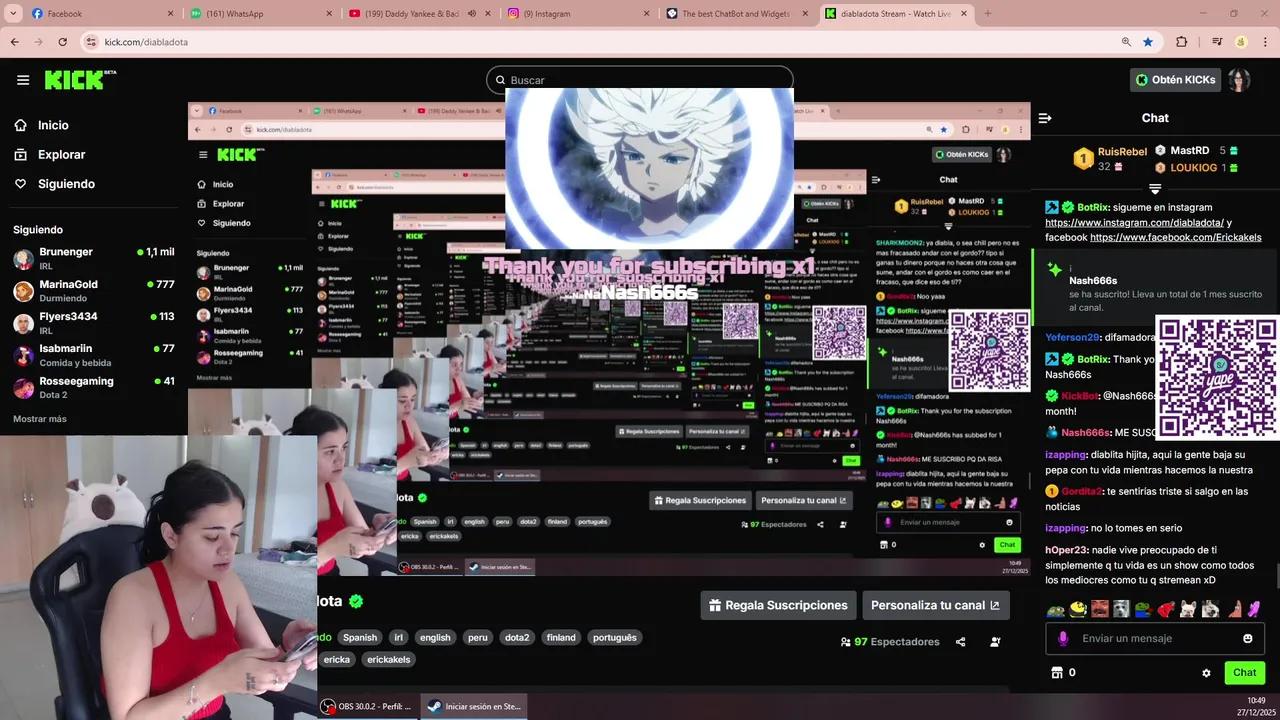Open the Kick hamburger sidebar menu
The width and height of the screenshot is (1280, 720).
coord(23,80)
